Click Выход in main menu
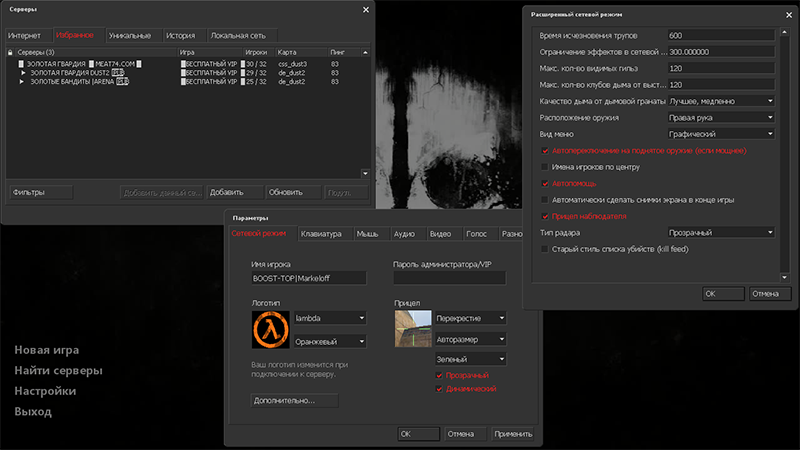Viewport: 800px width, 450px height. [33, 411]
